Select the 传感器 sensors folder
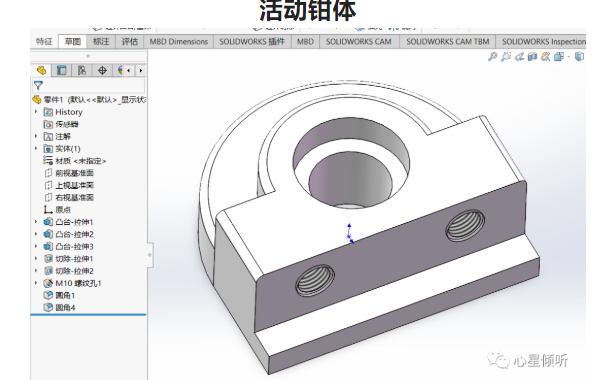Image resolution: width=595 pixels, height=380 pixels. coord(61,124)
